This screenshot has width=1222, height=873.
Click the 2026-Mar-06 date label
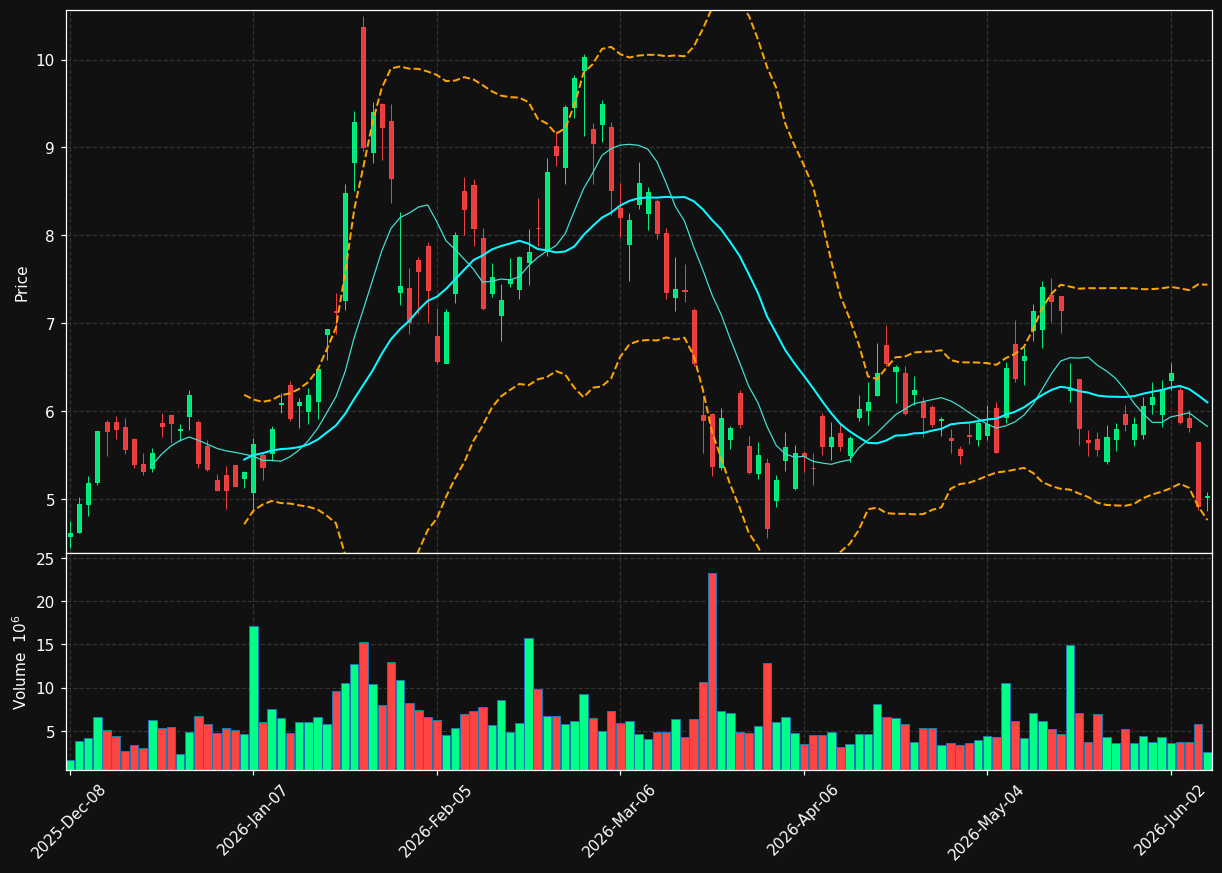tap(618, 822)
